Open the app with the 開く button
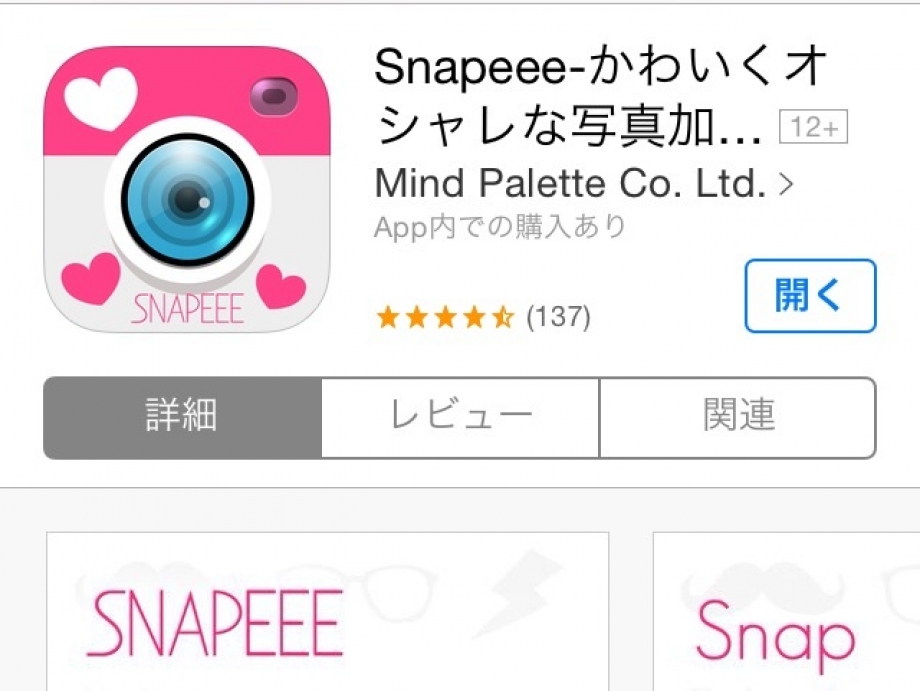 [810, 296]
